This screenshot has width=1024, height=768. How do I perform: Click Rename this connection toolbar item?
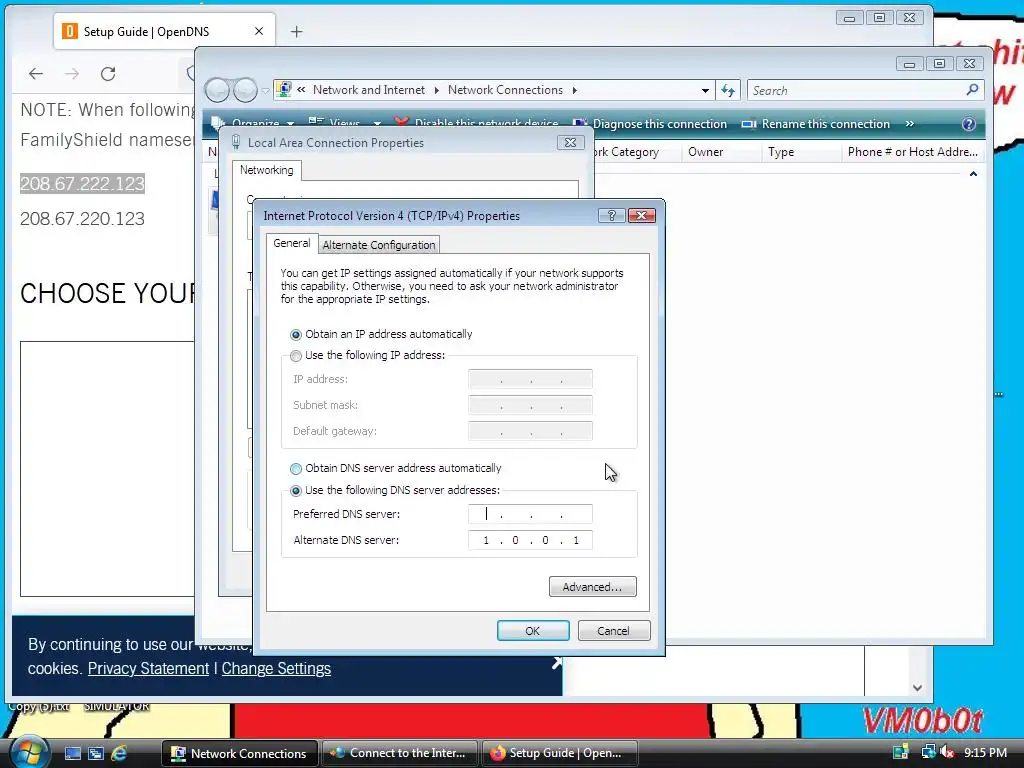point(816,123)
